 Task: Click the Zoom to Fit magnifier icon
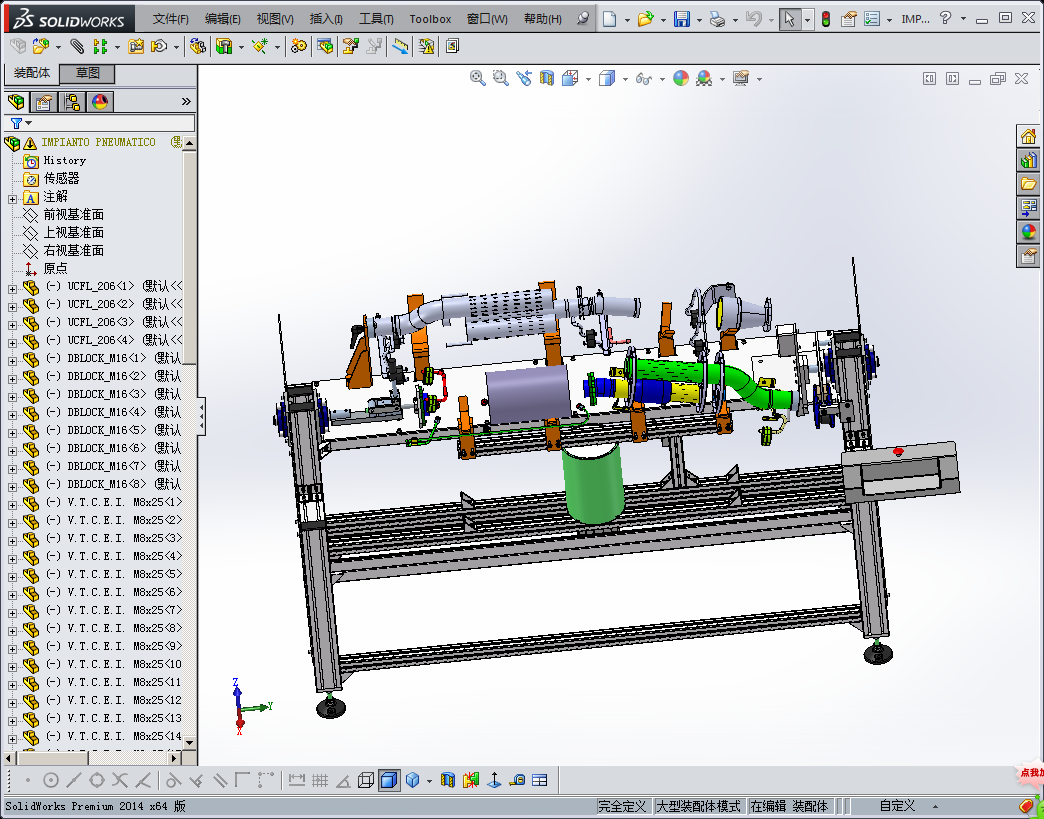478,78
